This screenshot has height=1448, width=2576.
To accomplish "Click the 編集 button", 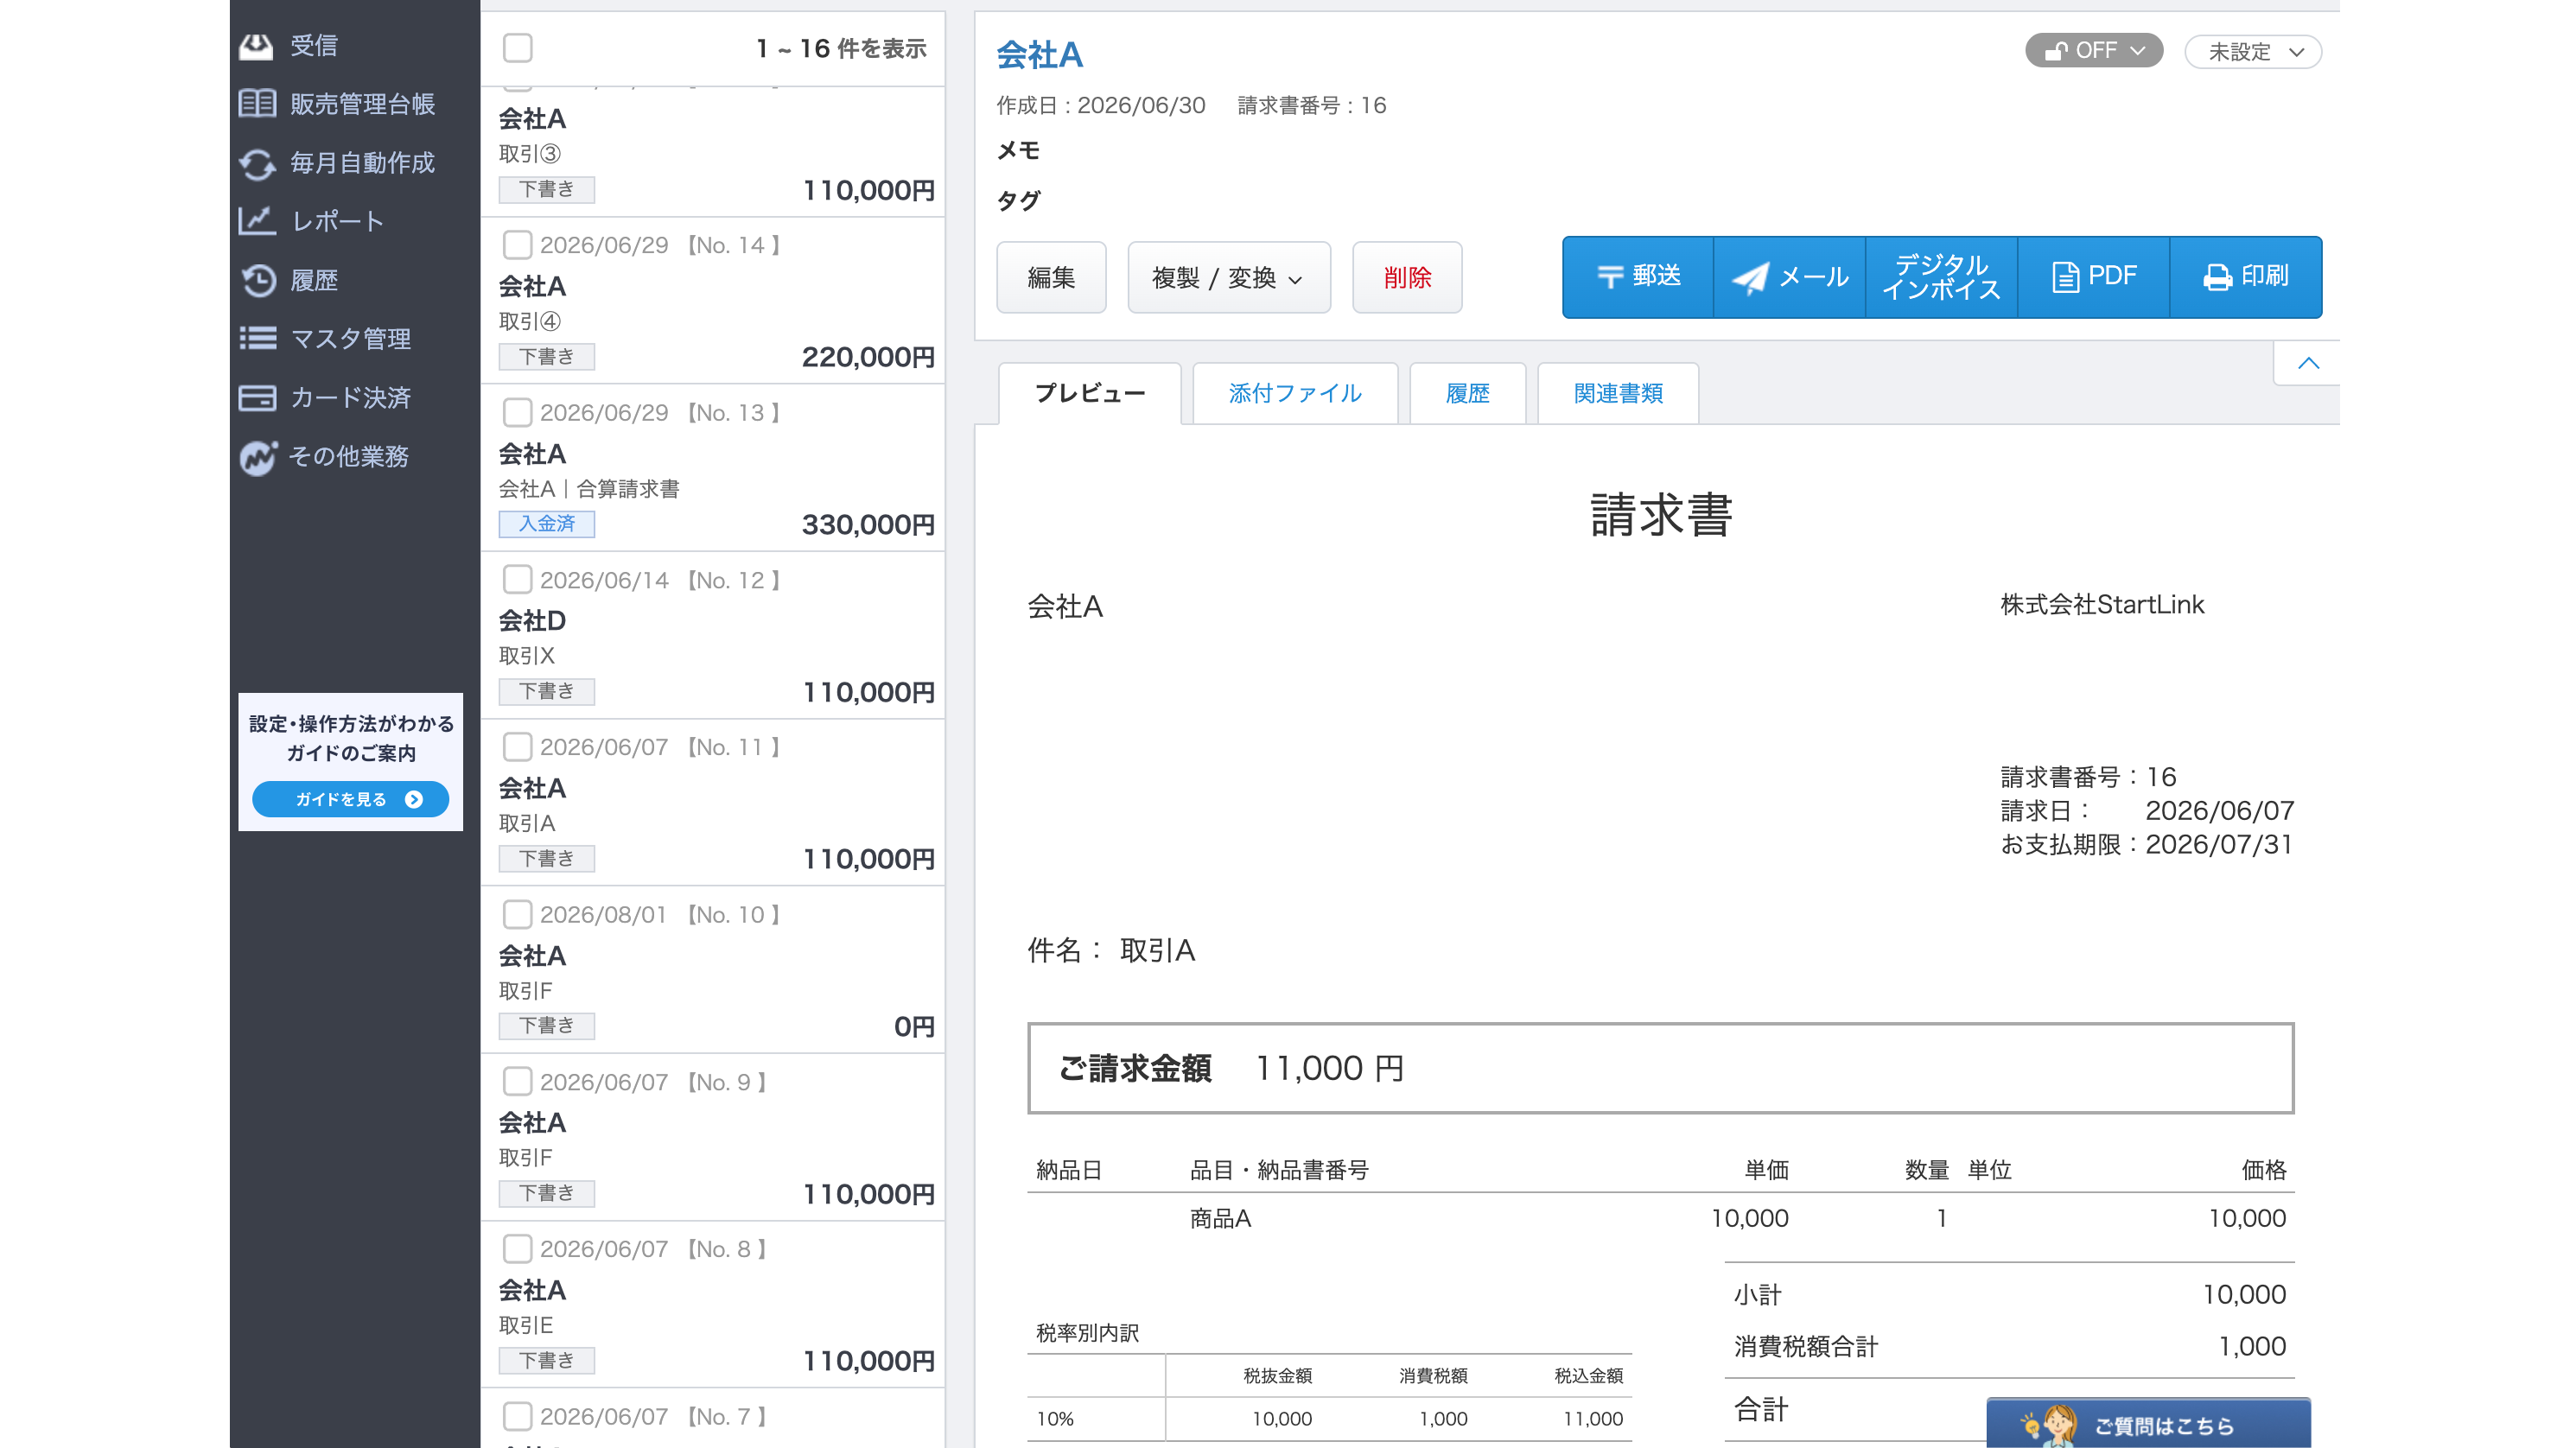I will [1051, 277].
